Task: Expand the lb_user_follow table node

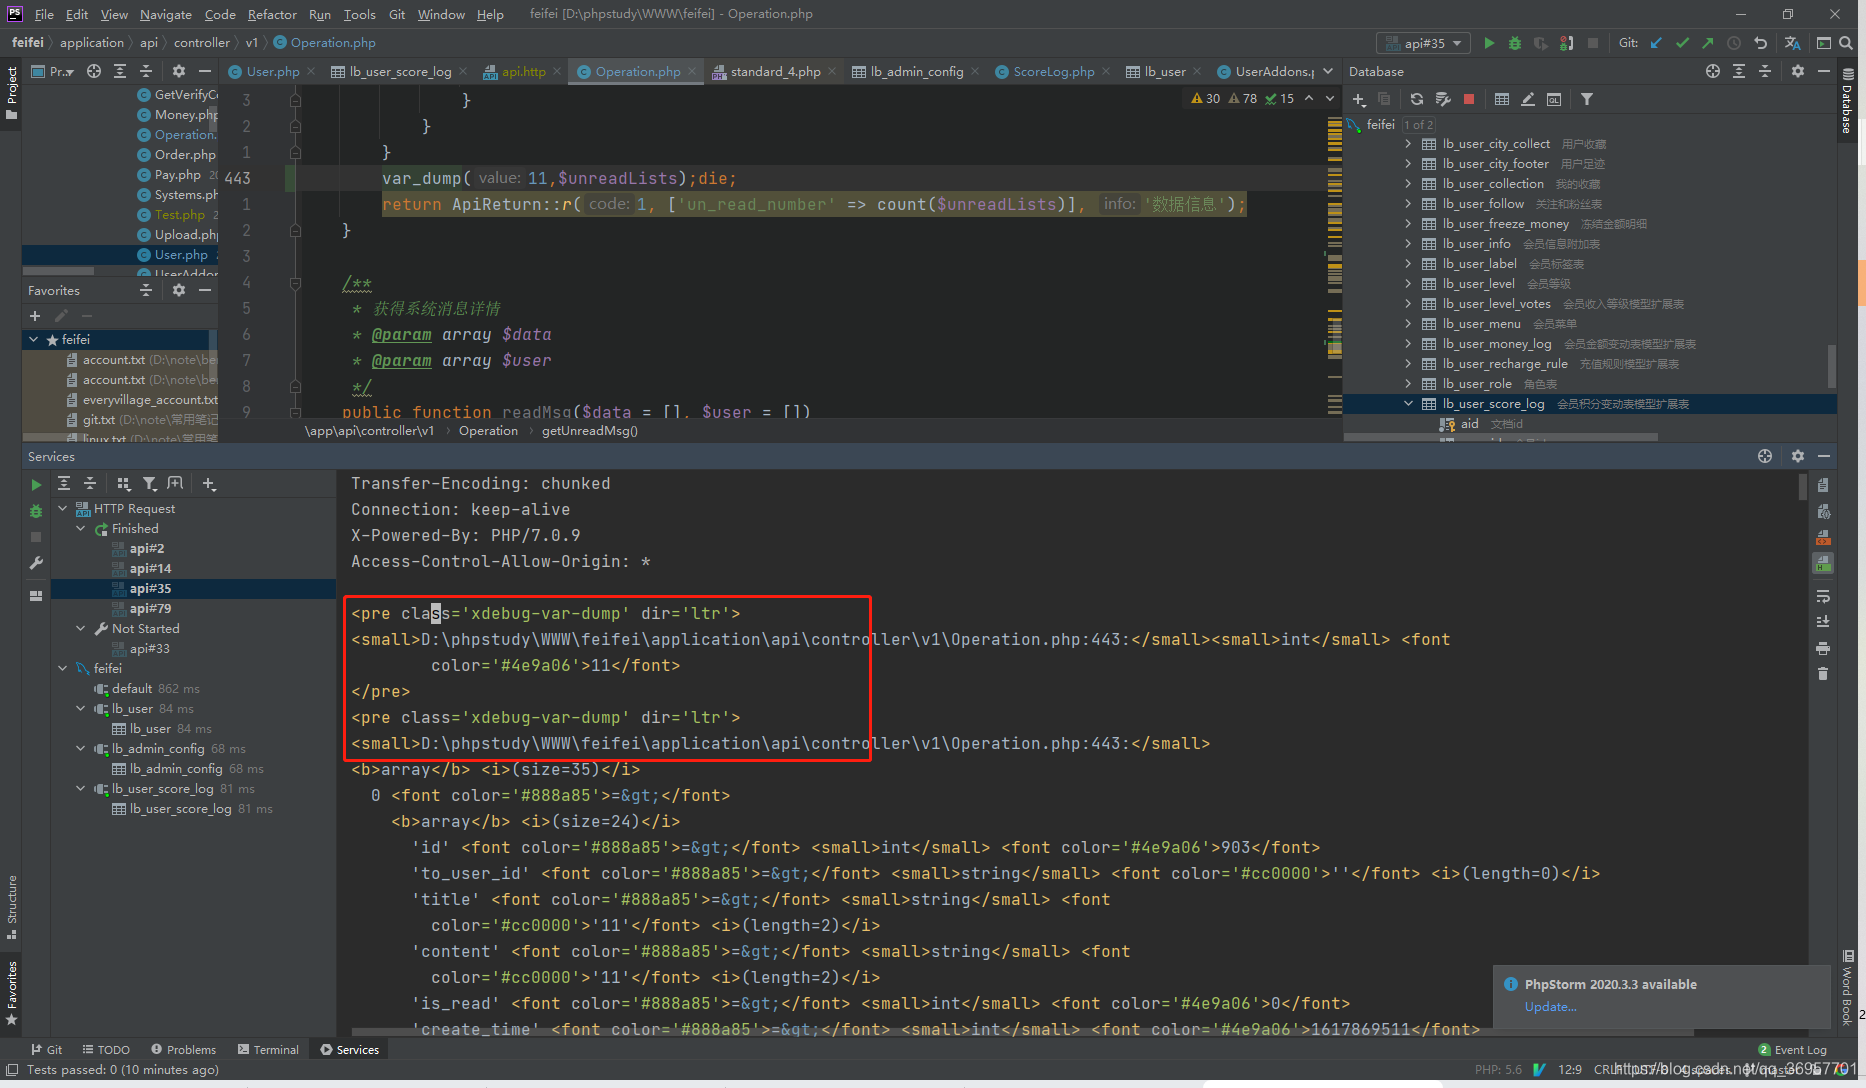Action: click(x=1408, y=204)
